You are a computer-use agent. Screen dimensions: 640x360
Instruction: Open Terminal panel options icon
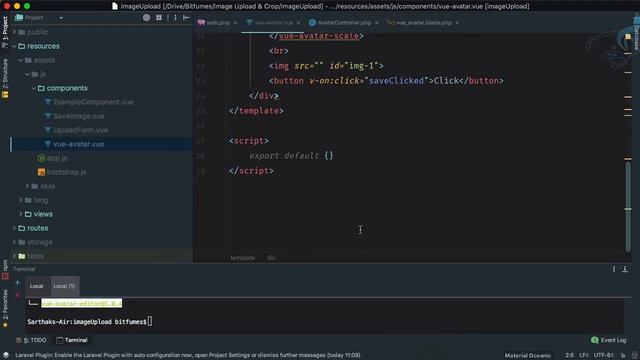pos(613,269)
